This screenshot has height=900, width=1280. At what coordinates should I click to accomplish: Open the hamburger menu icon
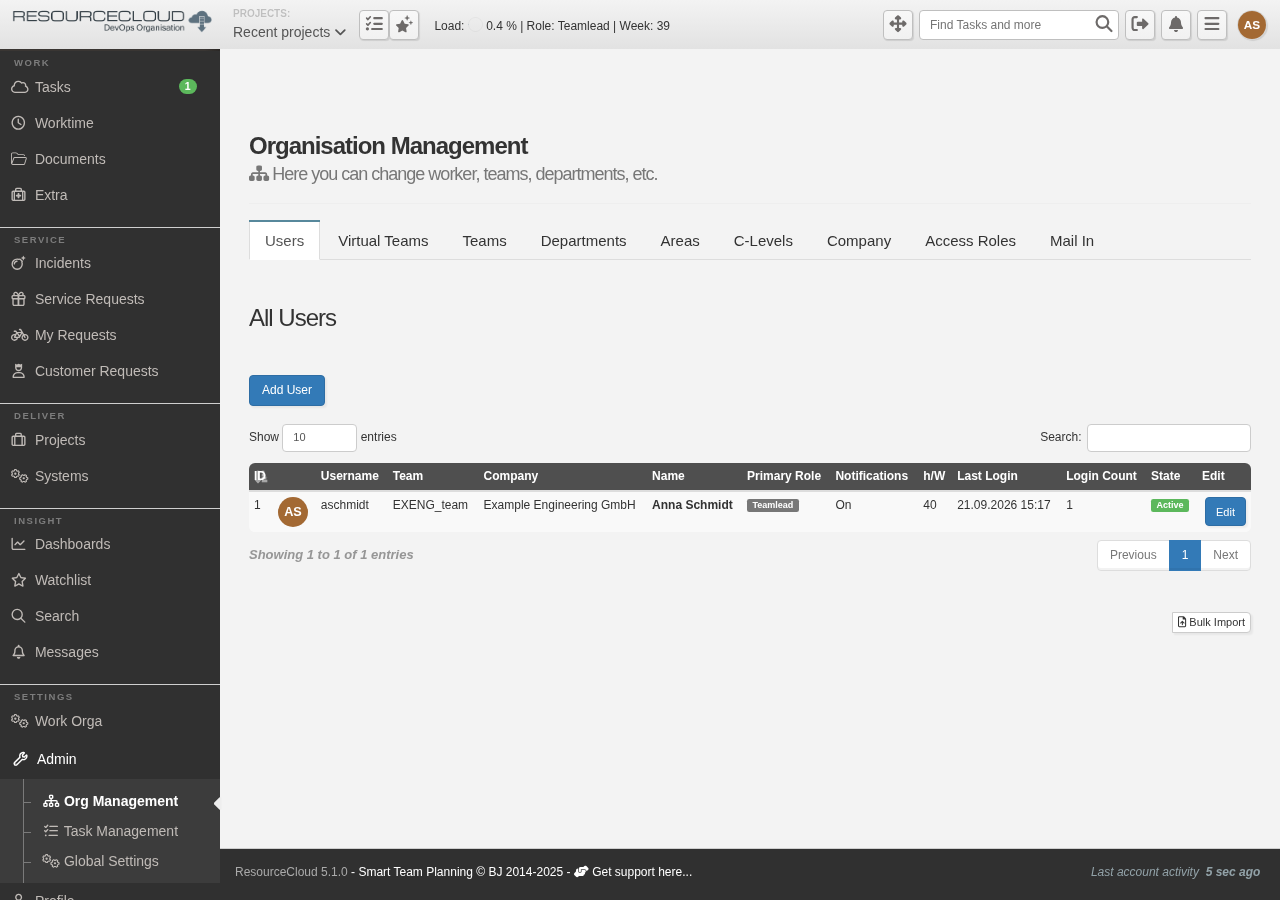(x=1212, y=25)
